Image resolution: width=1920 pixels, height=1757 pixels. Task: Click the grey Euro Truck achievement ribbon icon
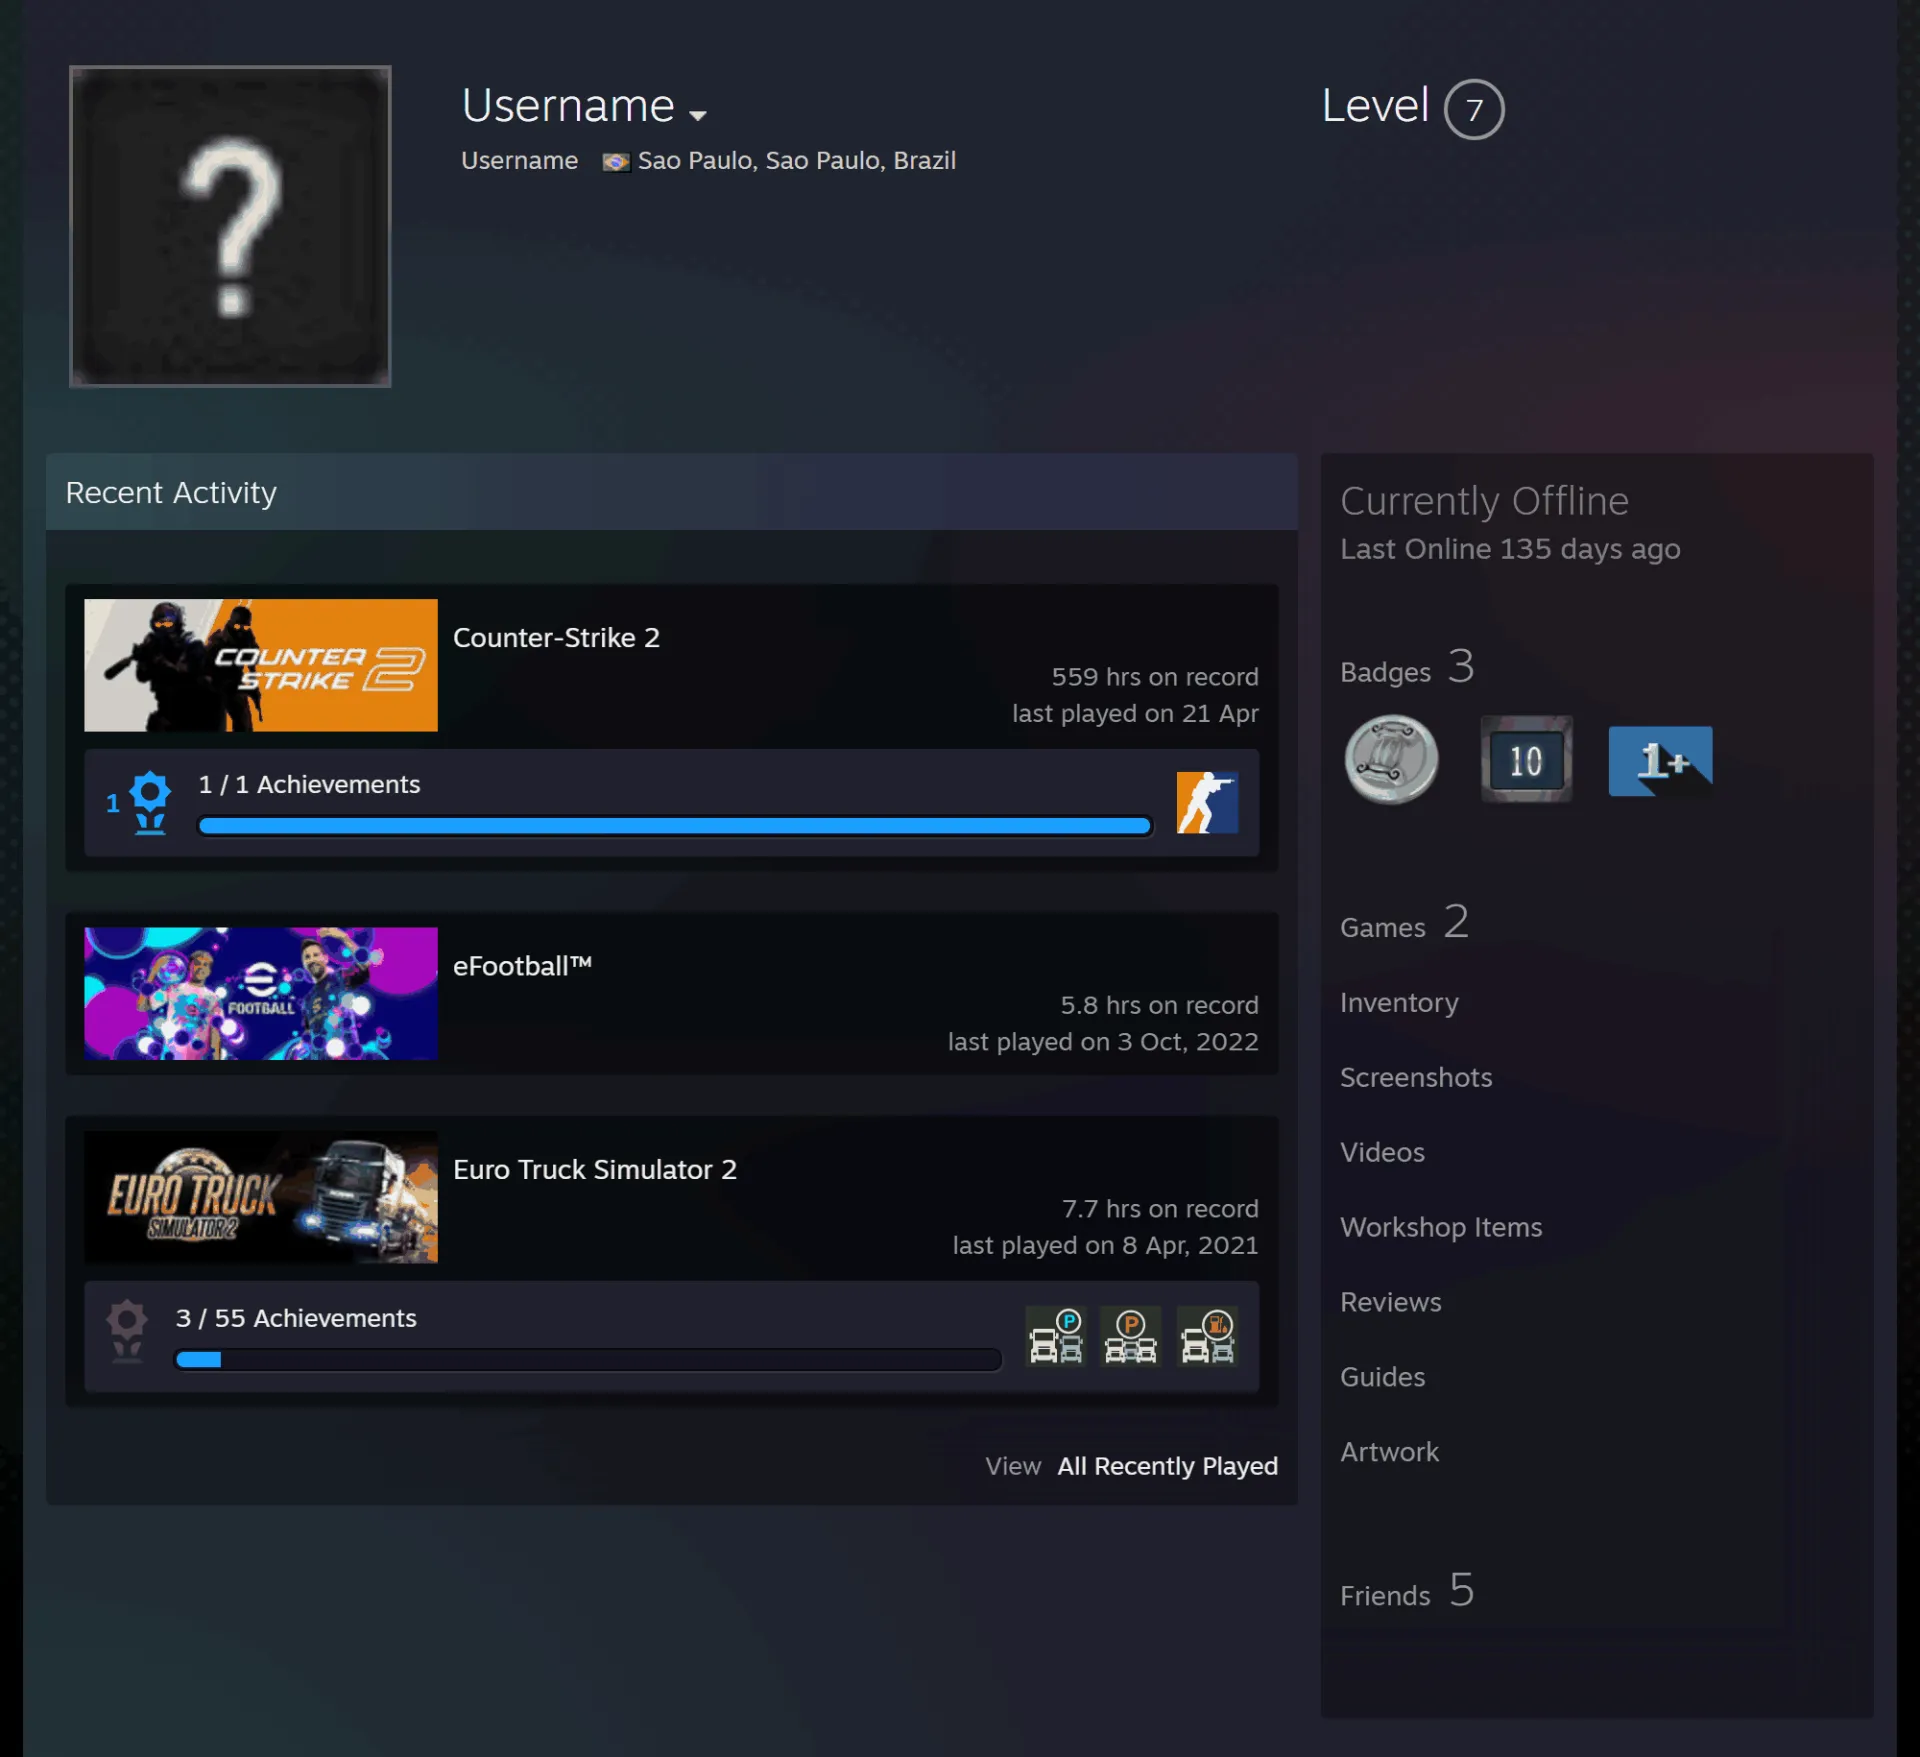click(x=127, y=1331)
